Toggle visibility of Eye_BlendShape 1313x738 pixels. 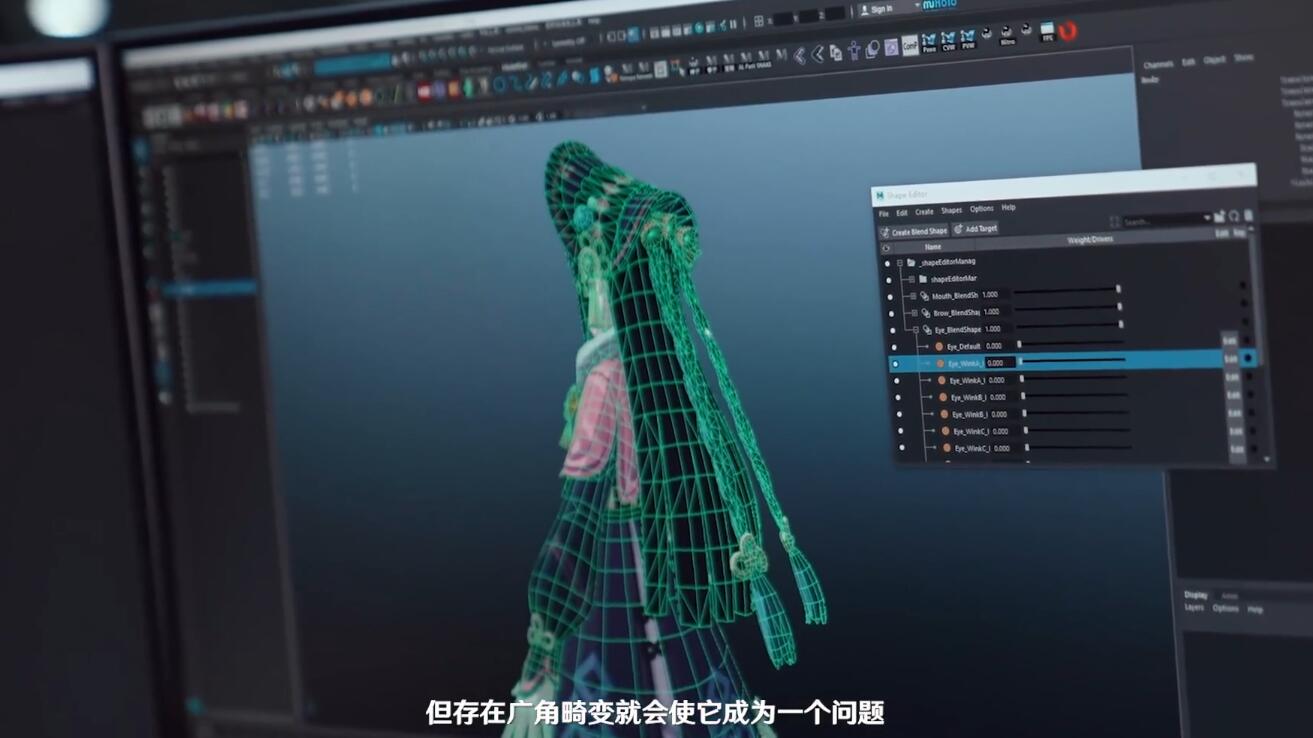tap(892, 331)
